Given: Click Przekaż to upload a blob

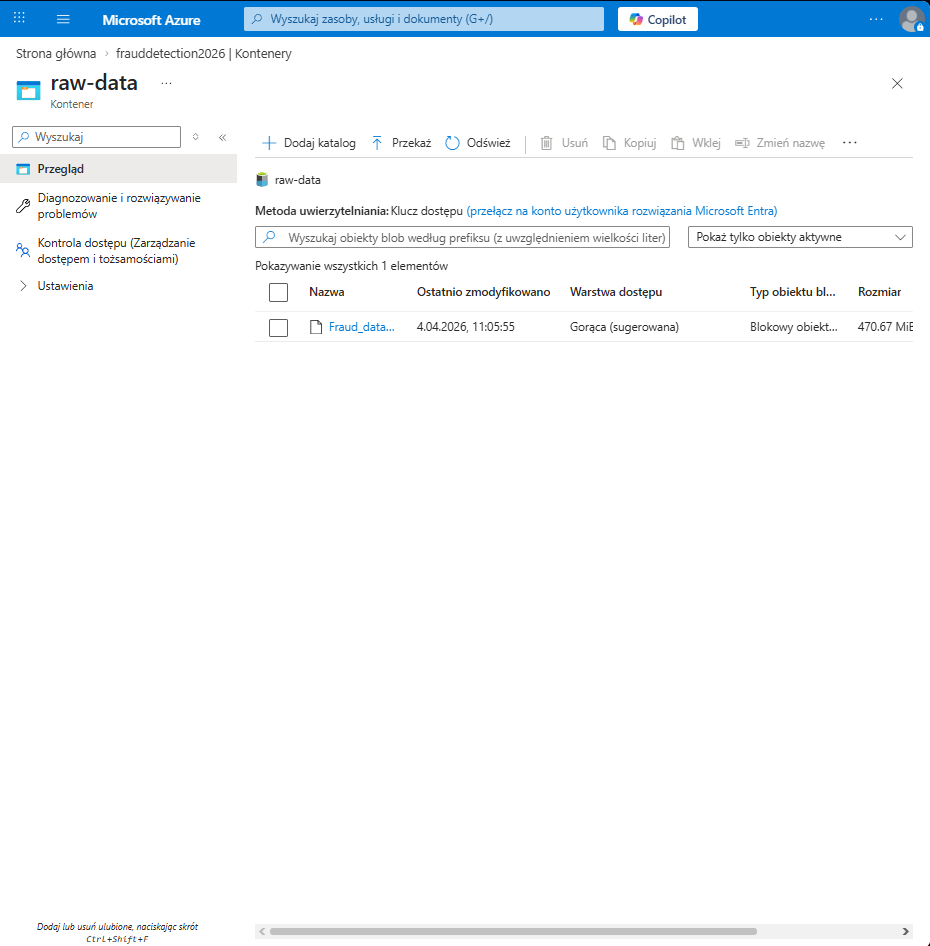Looking at the screenshot, I should click(x=401, y=143).
